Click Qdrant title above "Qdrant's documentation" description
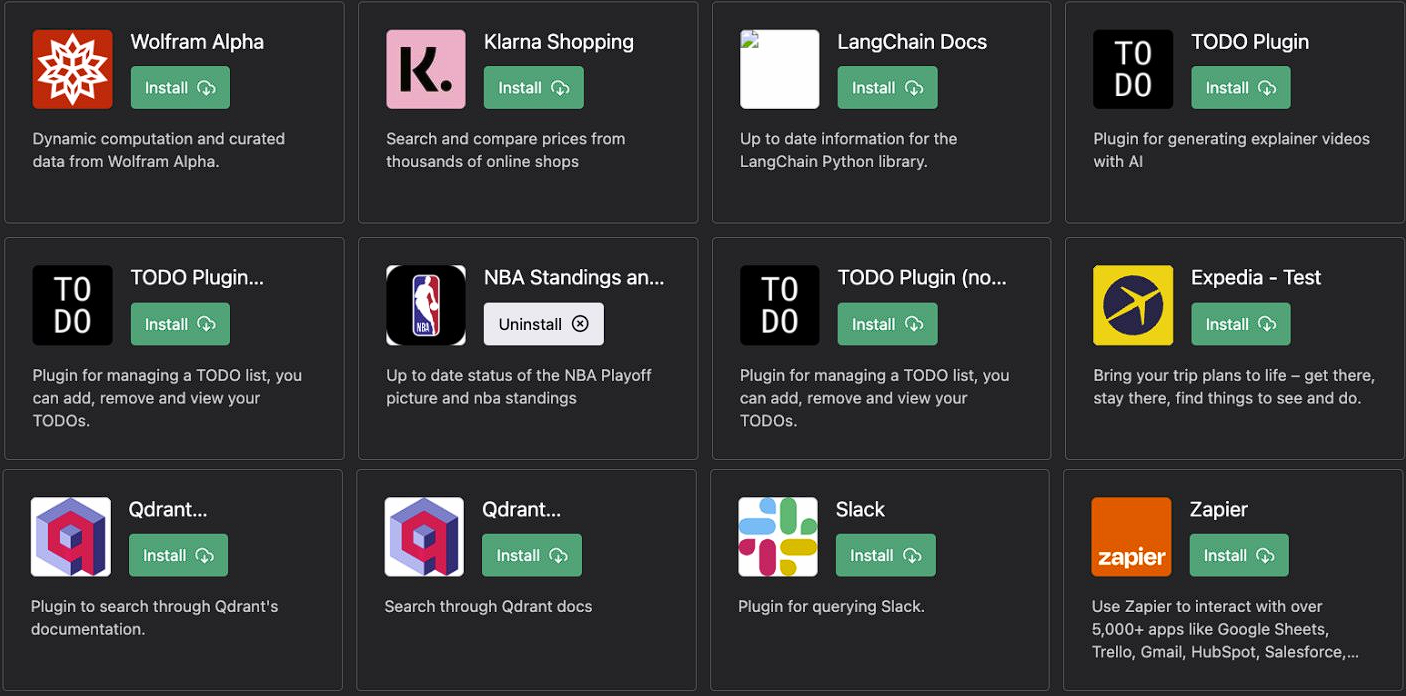This screenshot has width=1406, height=696. (x=168, y=509)
